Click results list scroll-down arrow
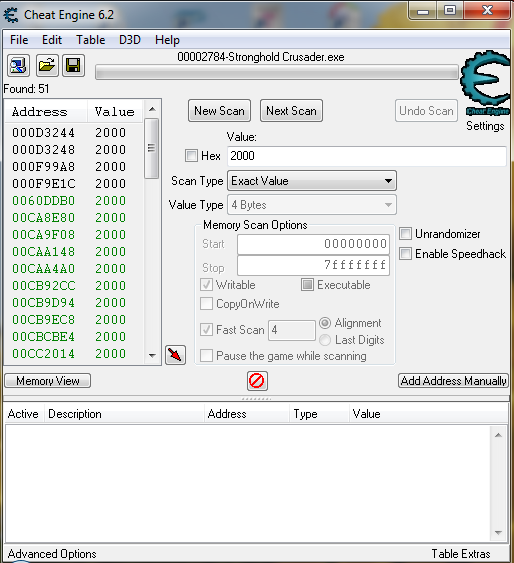The width and height of the screenshot is (514, 563). (152, 356)
